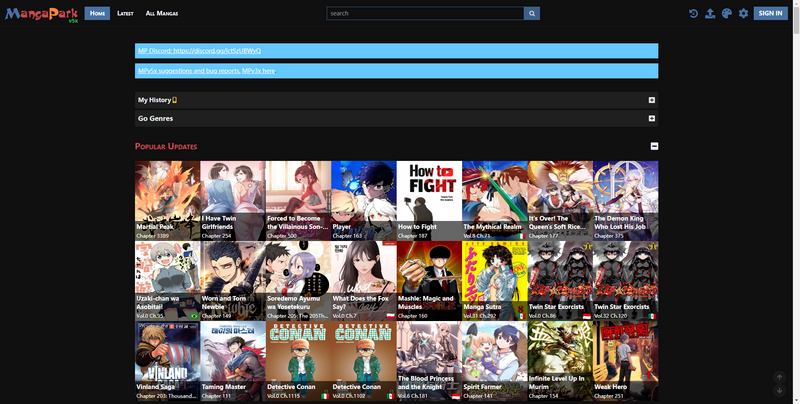Click the device icon beside My History
800x404 pixels.
tap(174, 100)
